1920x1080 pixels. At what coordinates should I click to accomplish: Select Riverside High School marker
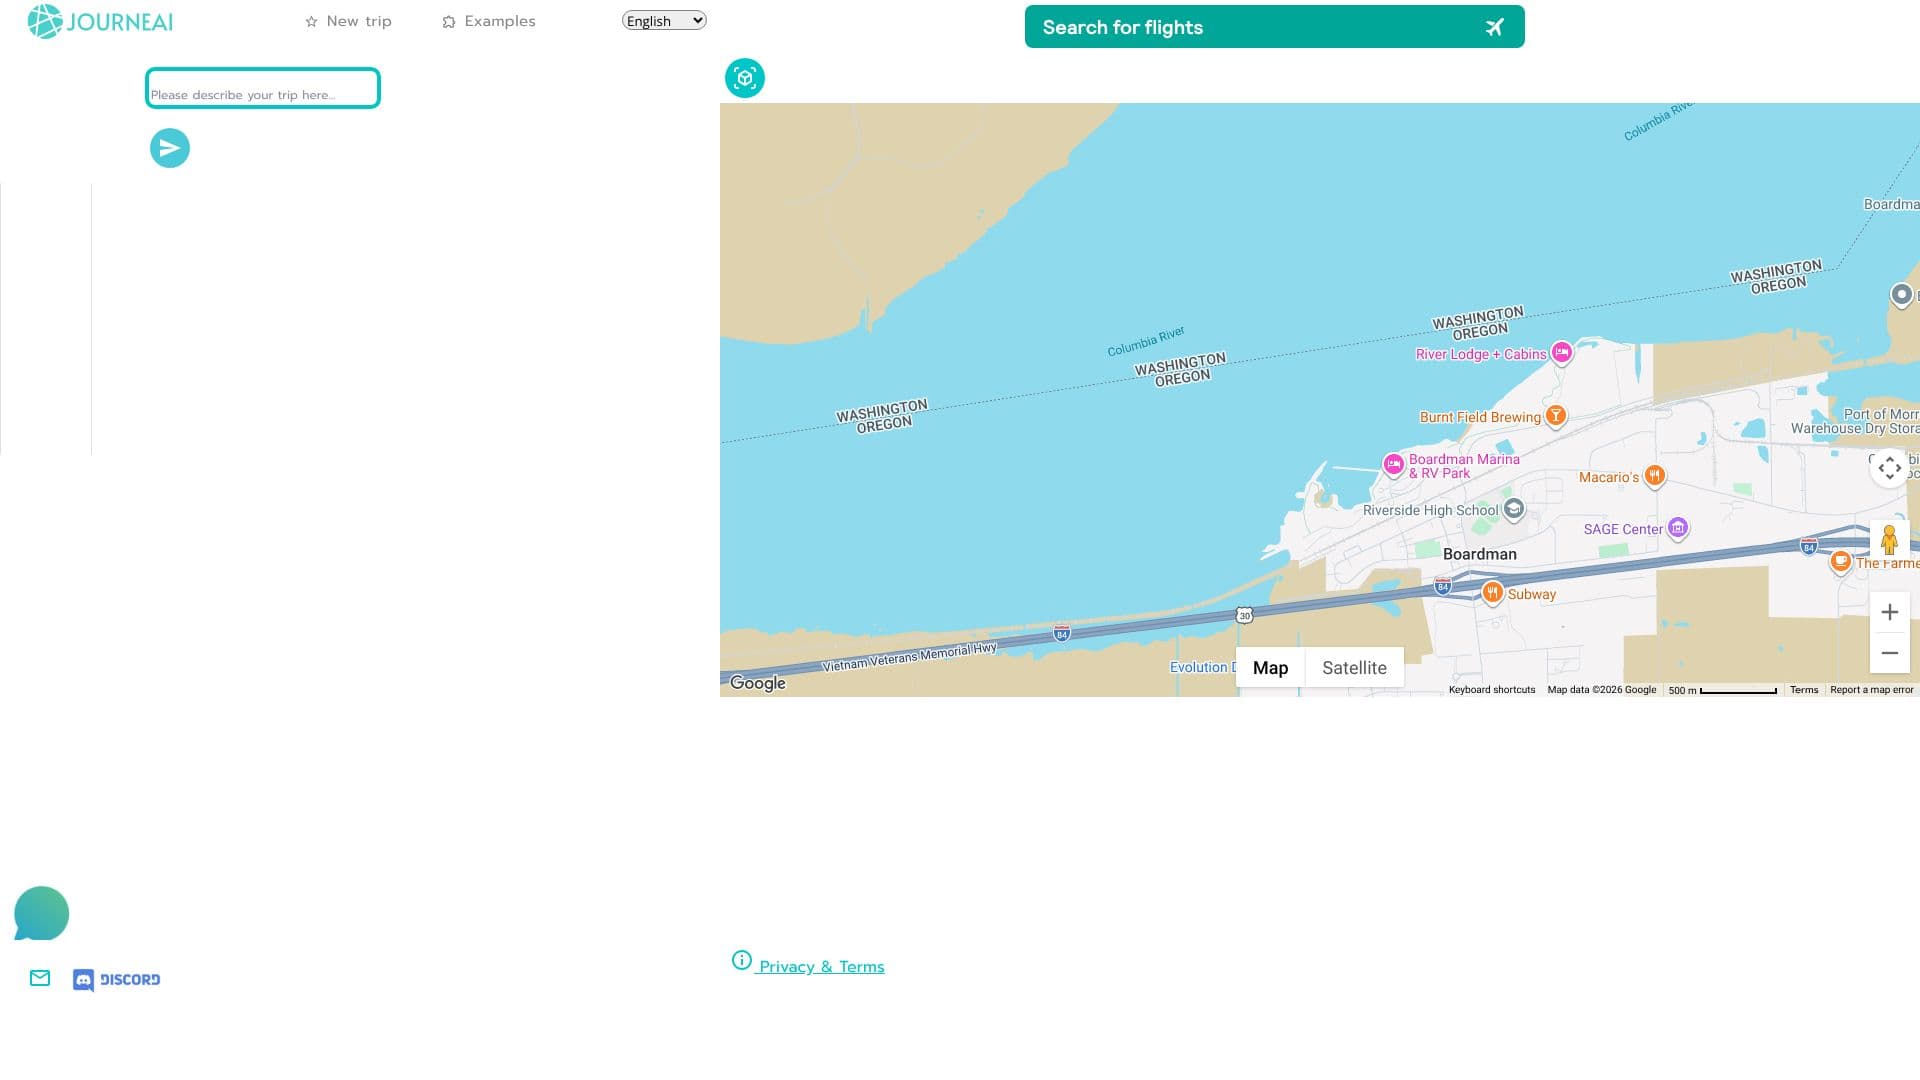(1514, 509)
